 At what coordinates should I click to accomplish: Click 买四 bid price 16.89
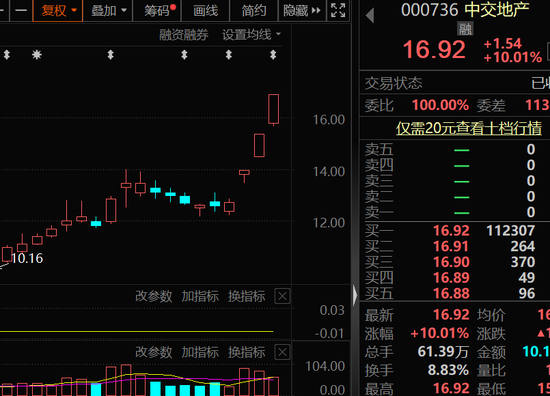[451, 278]
